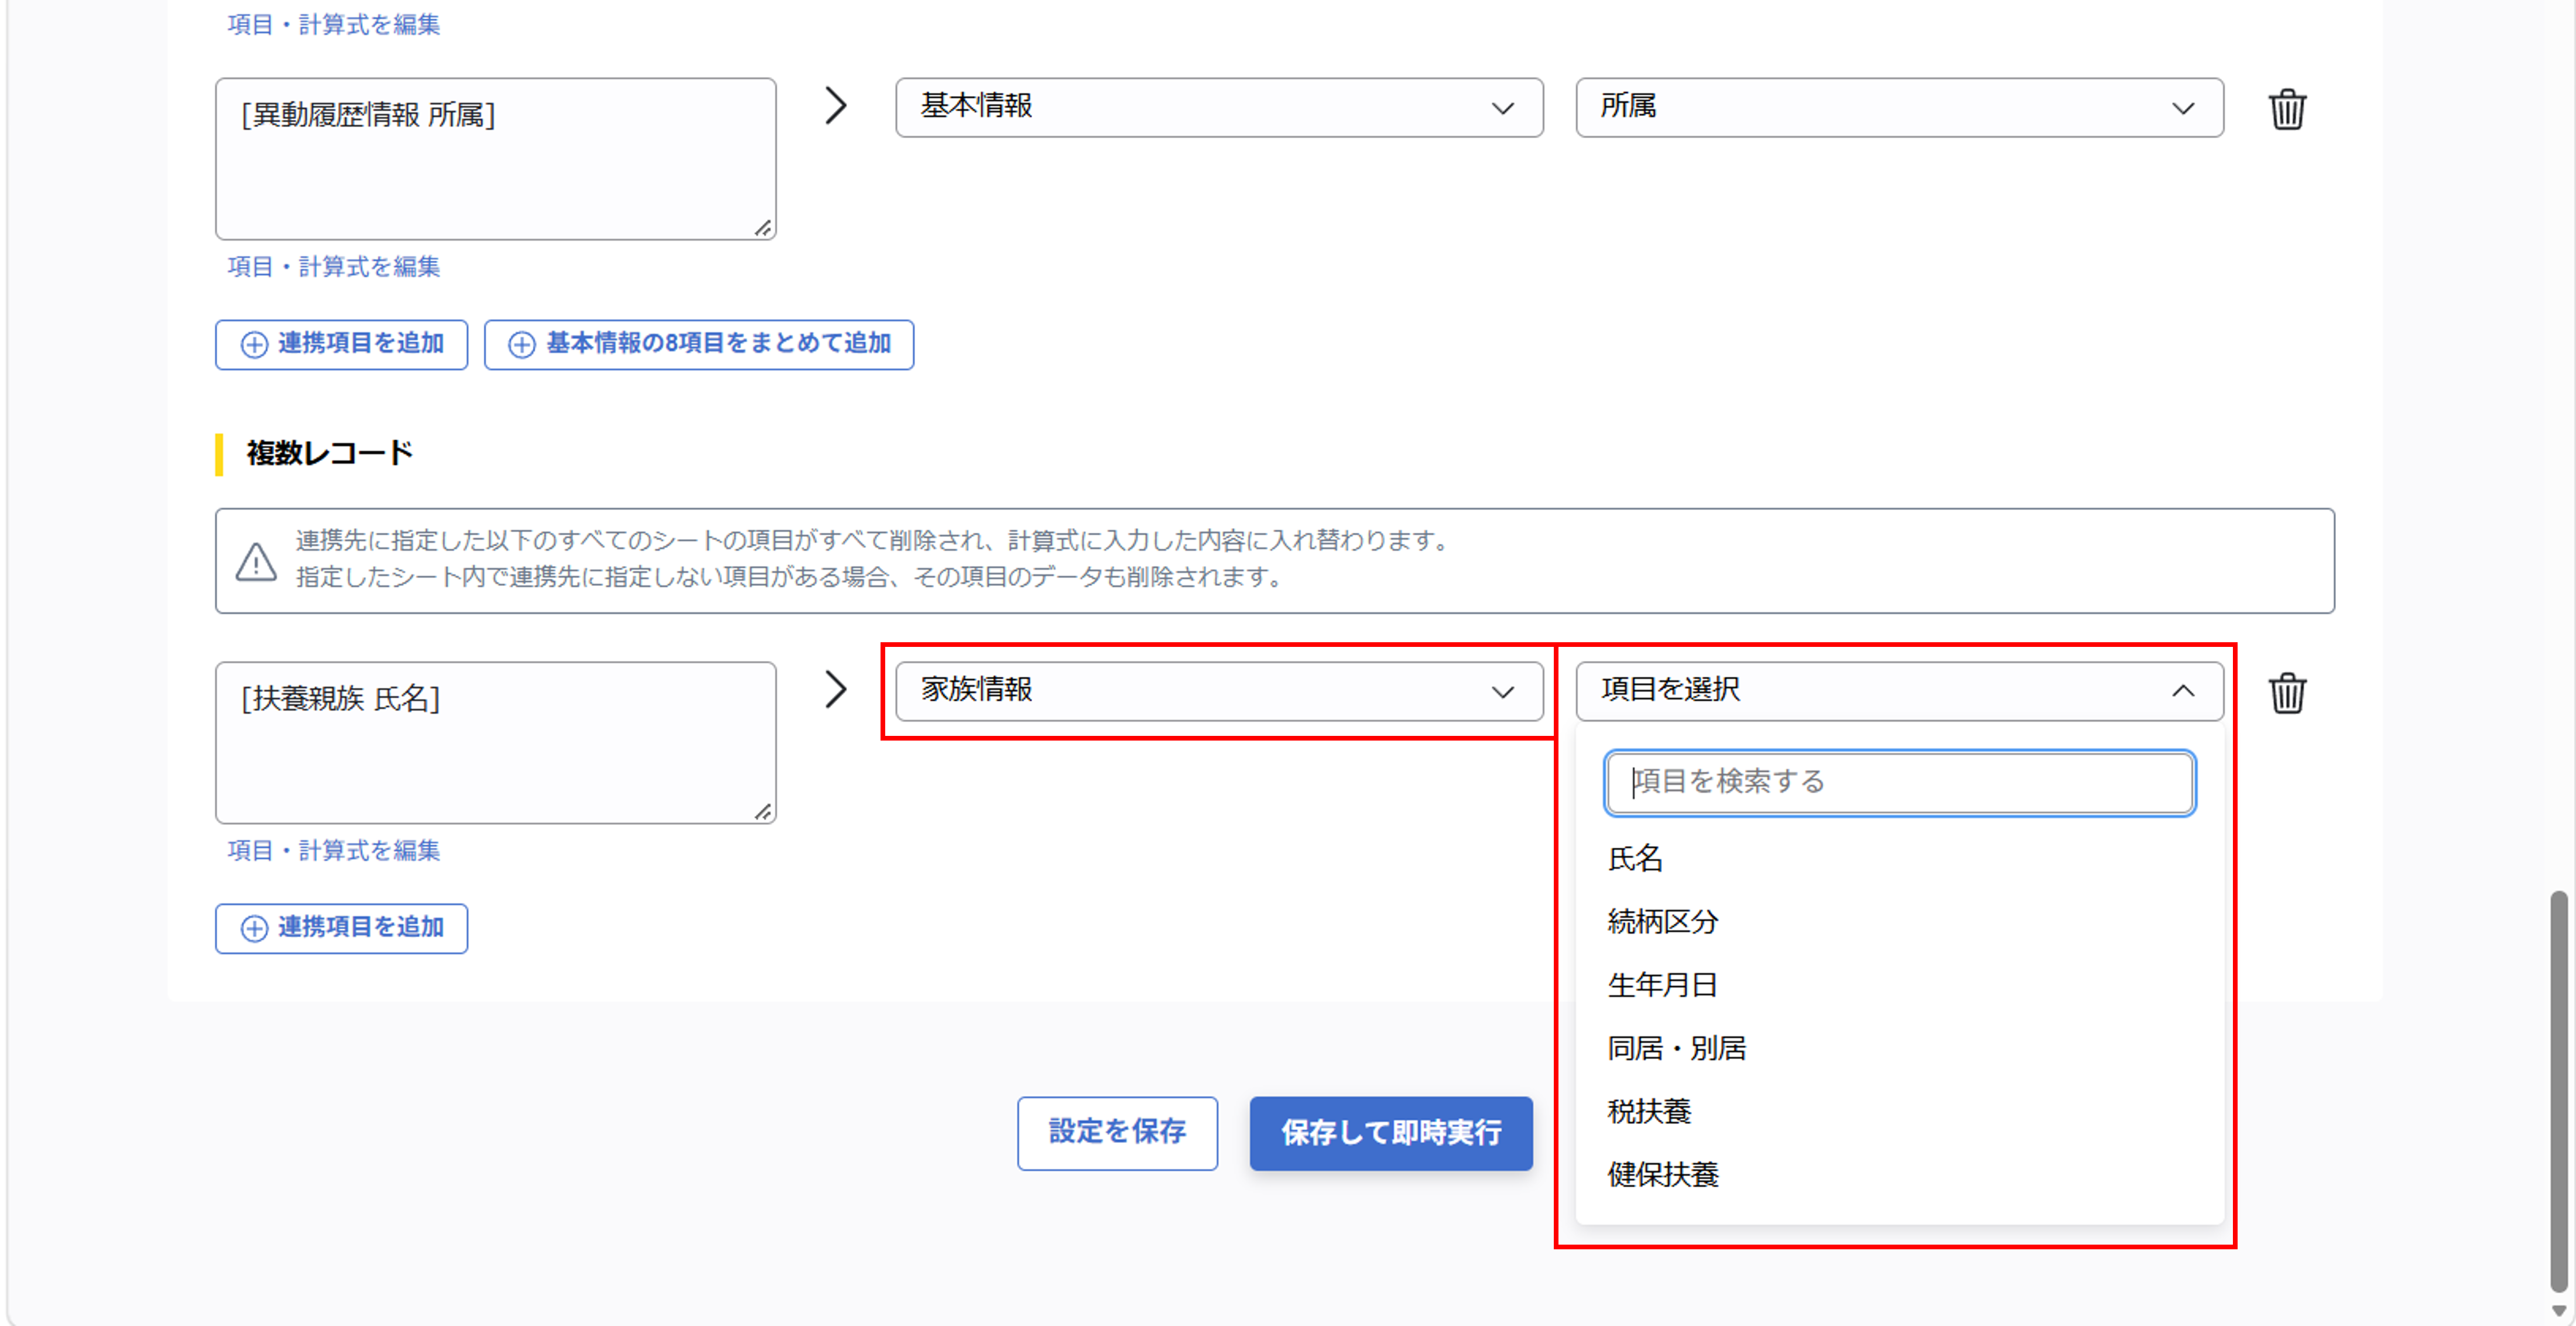
Task: Click the topmost 項目・計算式を編集 link
Action: (333, 25)
